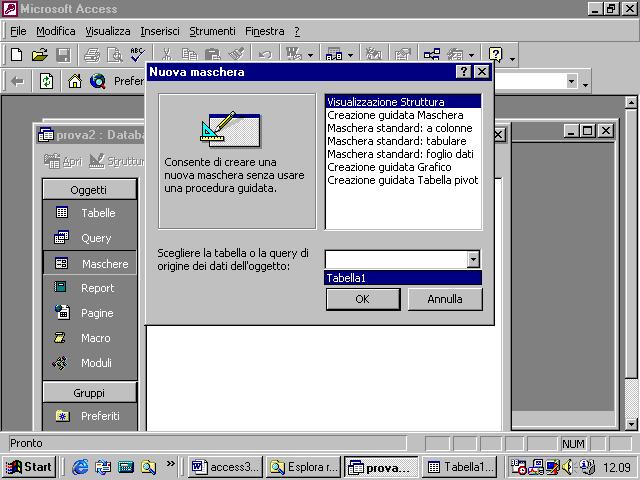Expand the Office Links dropdown arrow
The height and width of the screenshot is (480, 640).
311,56
